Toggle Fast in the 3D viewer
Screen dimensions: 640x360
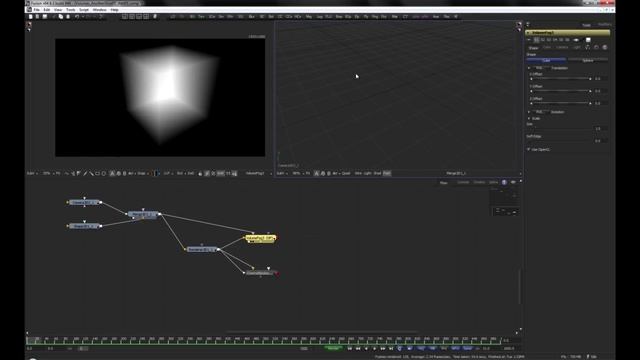coord(387,173)
